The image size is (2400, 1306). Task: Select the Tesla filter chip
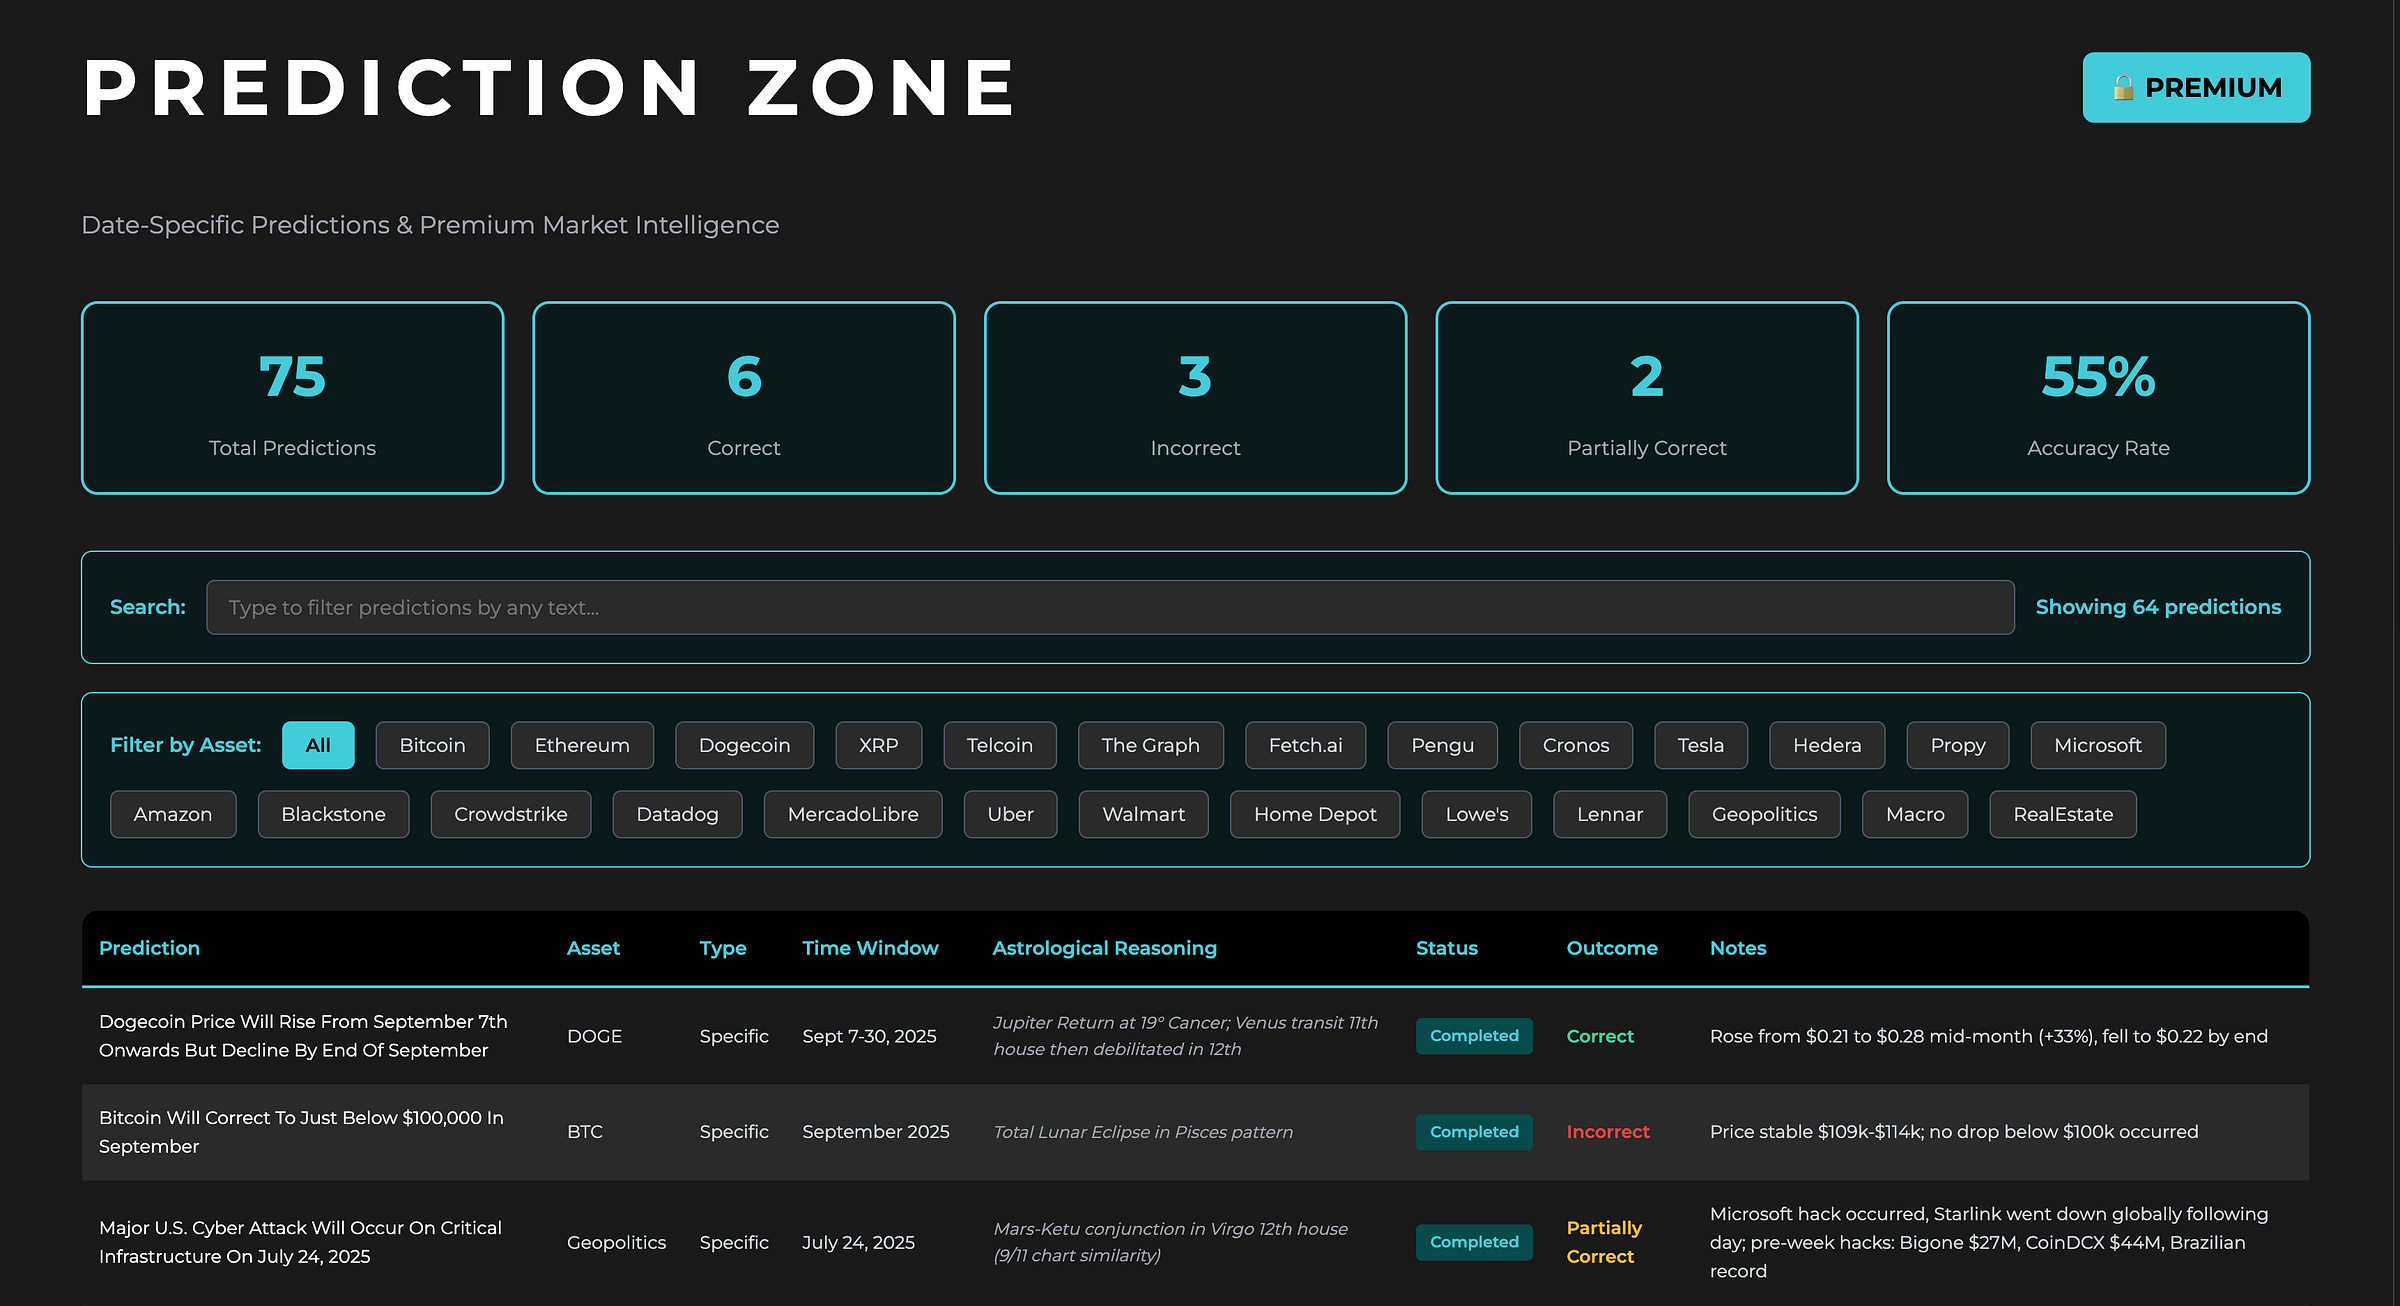click(x=1700, y=745)
